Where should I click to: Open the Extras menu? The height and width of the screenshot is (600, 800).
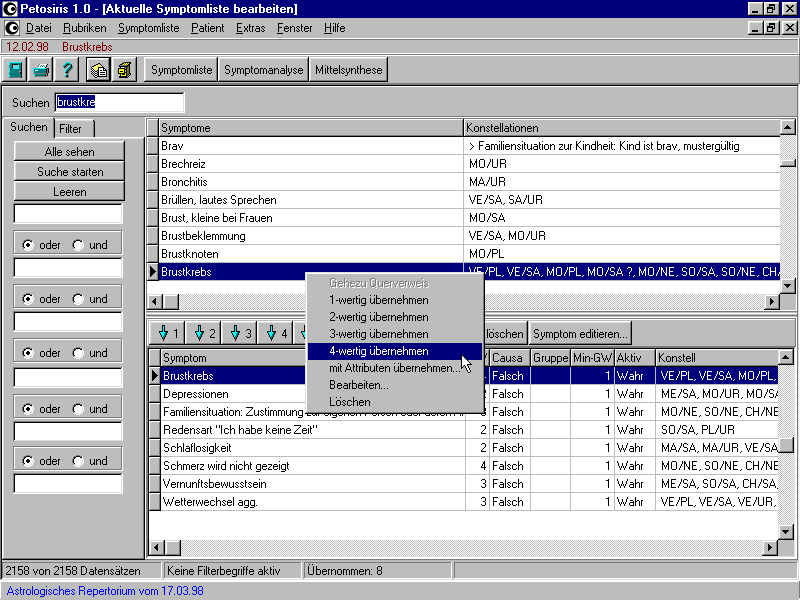pyautogui.click(x=251, y=28)
